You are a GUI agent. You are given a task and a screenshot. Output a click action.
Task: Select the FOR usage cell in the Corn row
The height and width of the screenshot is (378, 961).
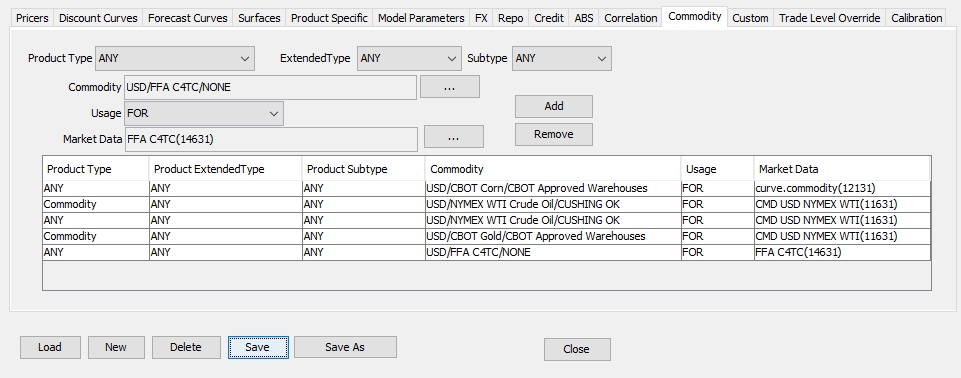point(718,188)
